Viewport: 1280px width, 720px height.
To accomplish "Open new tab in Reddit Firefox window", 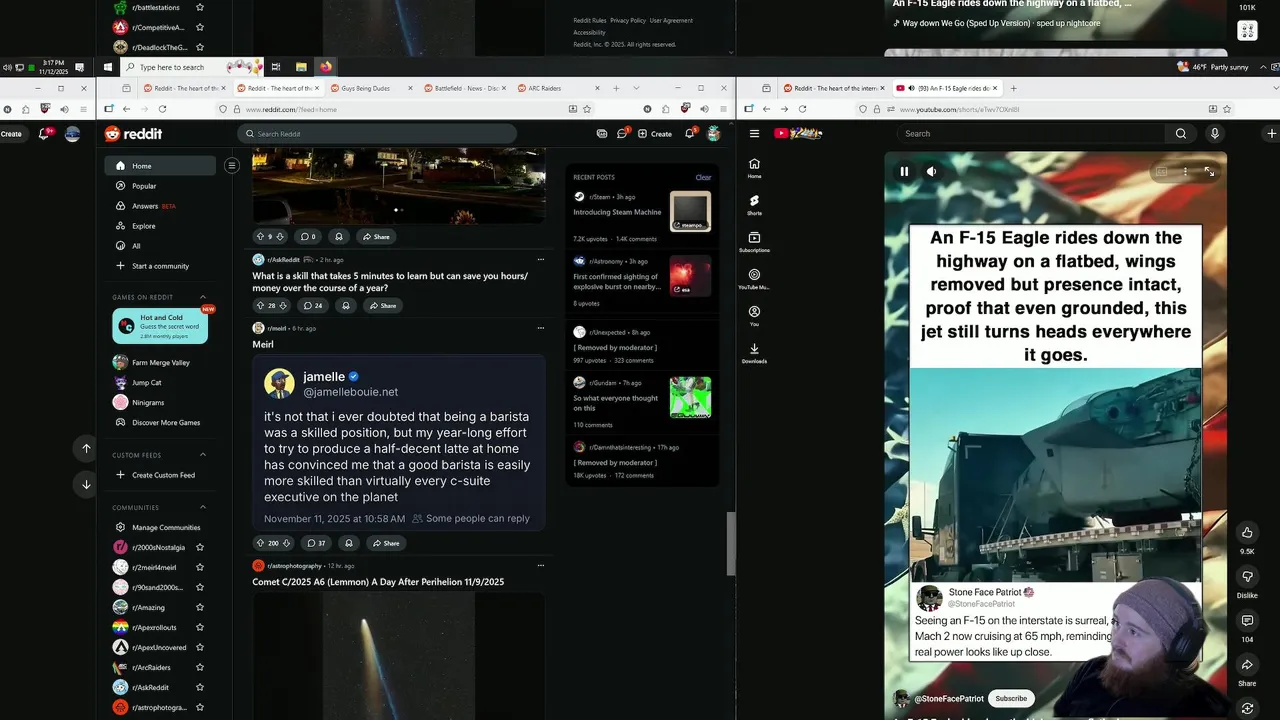I will 616,88.
